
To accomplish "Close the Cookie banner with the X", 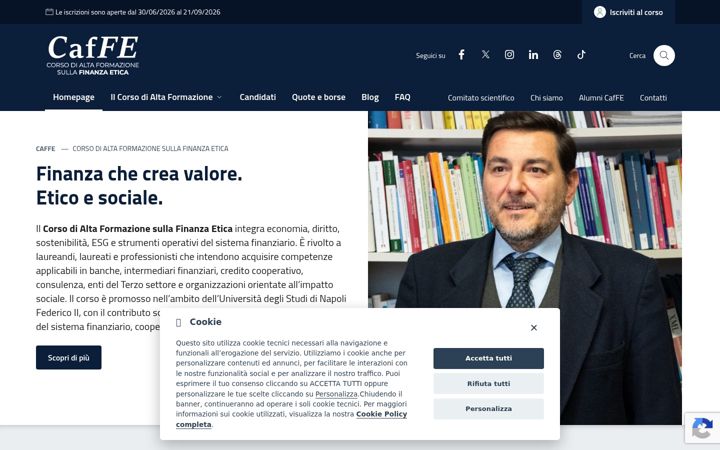I will 534,328.
